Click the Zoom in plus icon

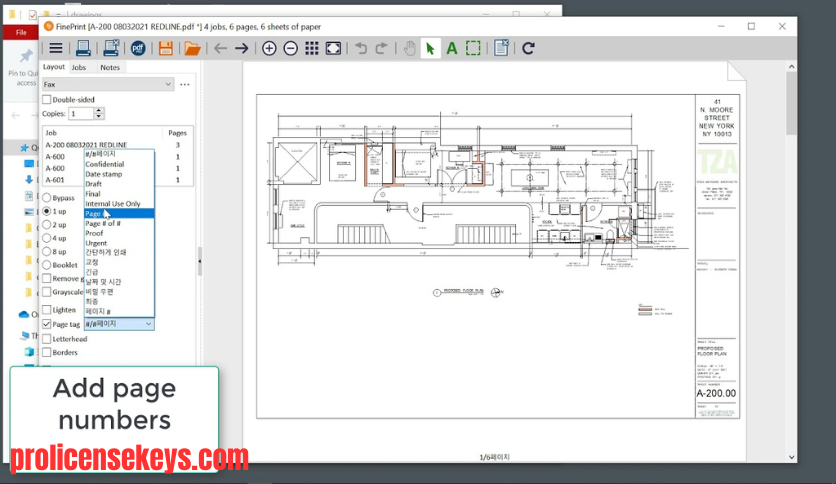[x=269, y=49]
